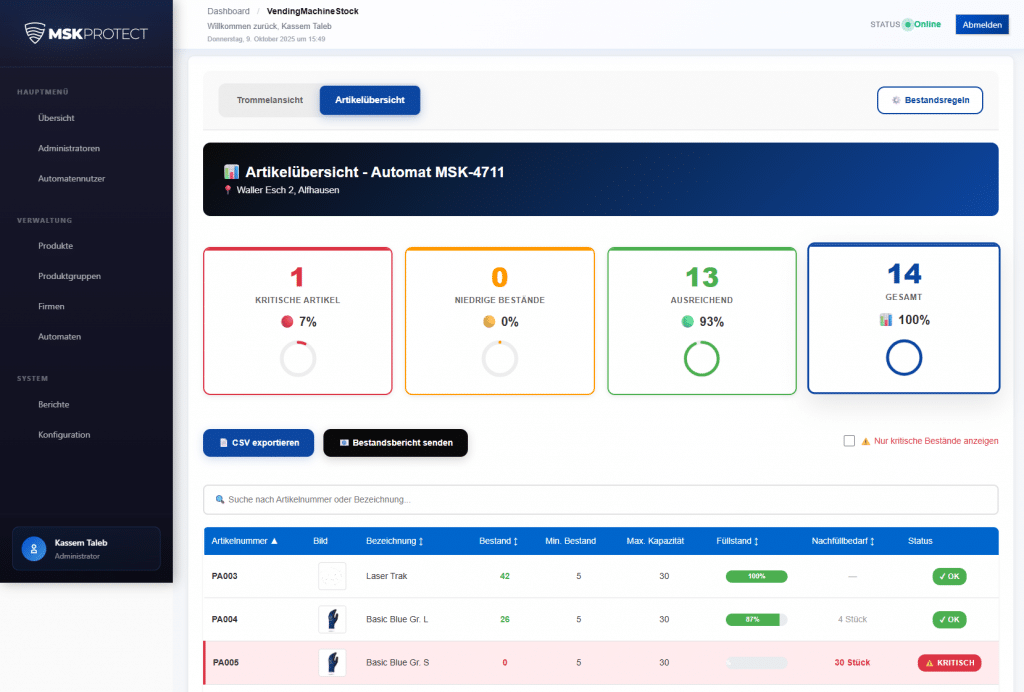Sort the table by Artikelnummer column

click(244, 541)
